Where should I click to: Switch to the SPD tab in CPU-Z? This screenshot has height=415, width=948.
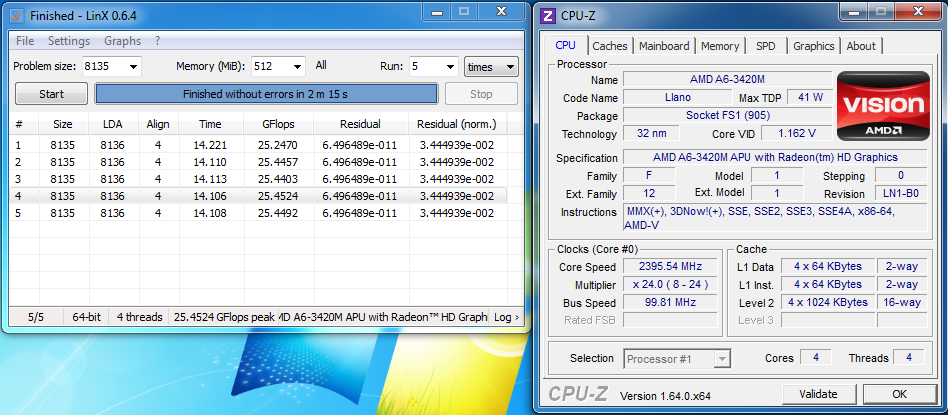tap(765, 46)
